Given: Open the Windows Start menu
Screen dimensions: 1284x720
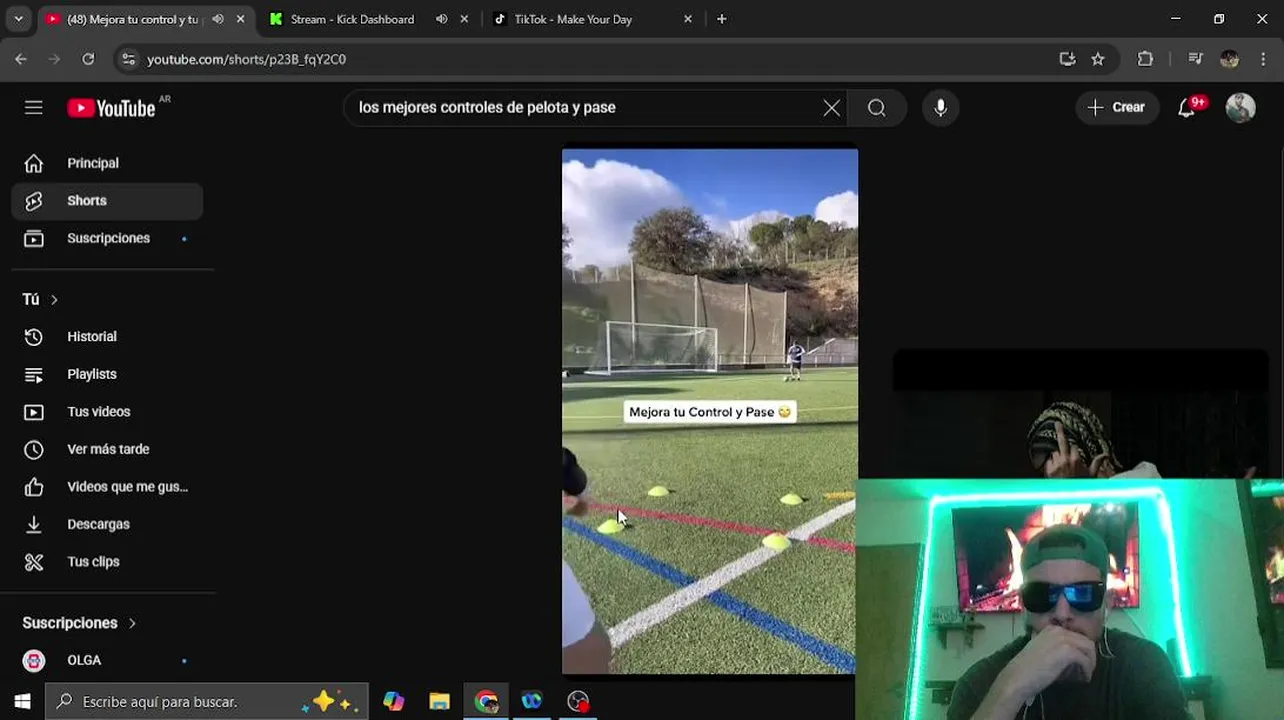Looking at the screenshot, I should (x=22, y=701).
